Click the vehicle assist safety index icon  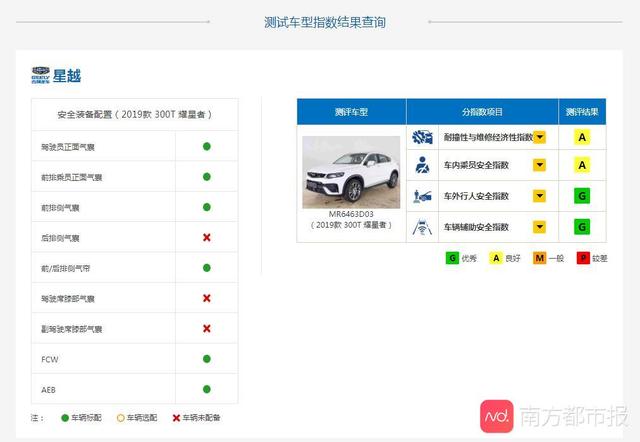(423, 227)
